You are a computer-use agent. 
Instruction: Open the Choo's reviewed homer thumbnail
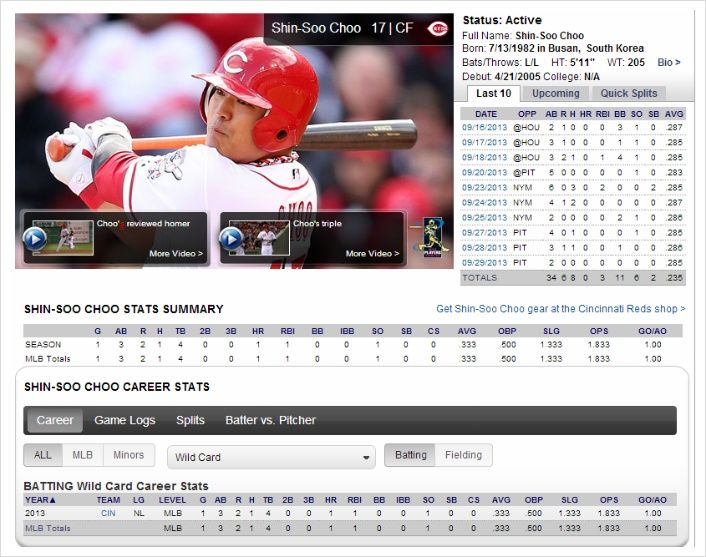point(63,238)
